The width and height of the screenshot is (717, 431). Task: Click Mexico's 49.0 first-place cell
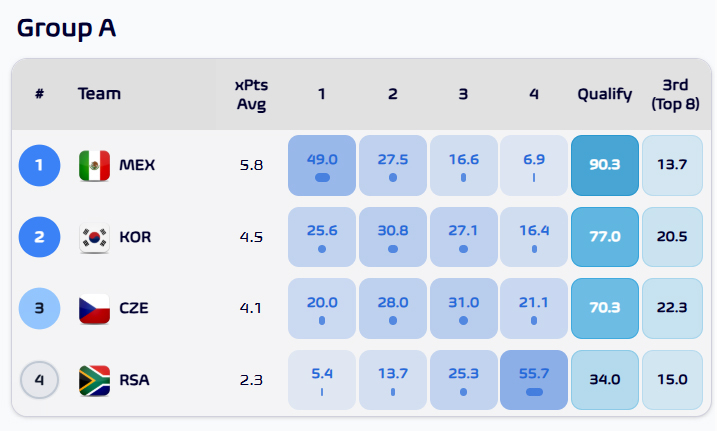coord(322,165)
